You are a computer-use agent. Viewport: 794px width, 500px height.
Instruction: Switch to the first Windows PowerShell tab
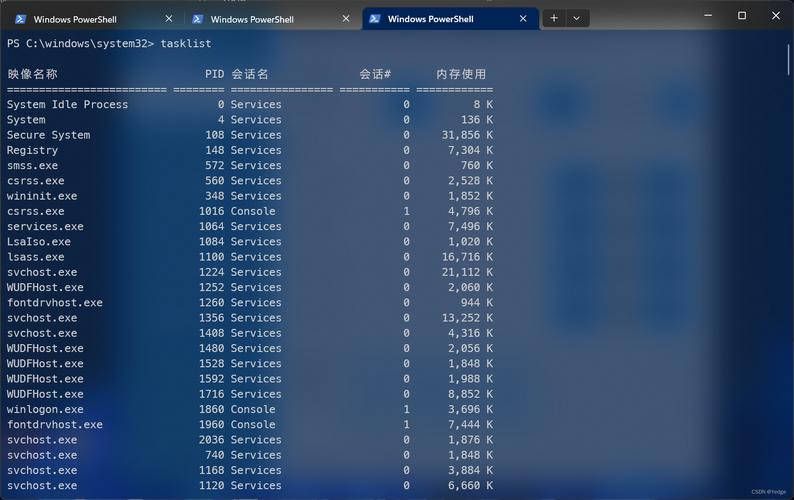click(x=94, y=19)
